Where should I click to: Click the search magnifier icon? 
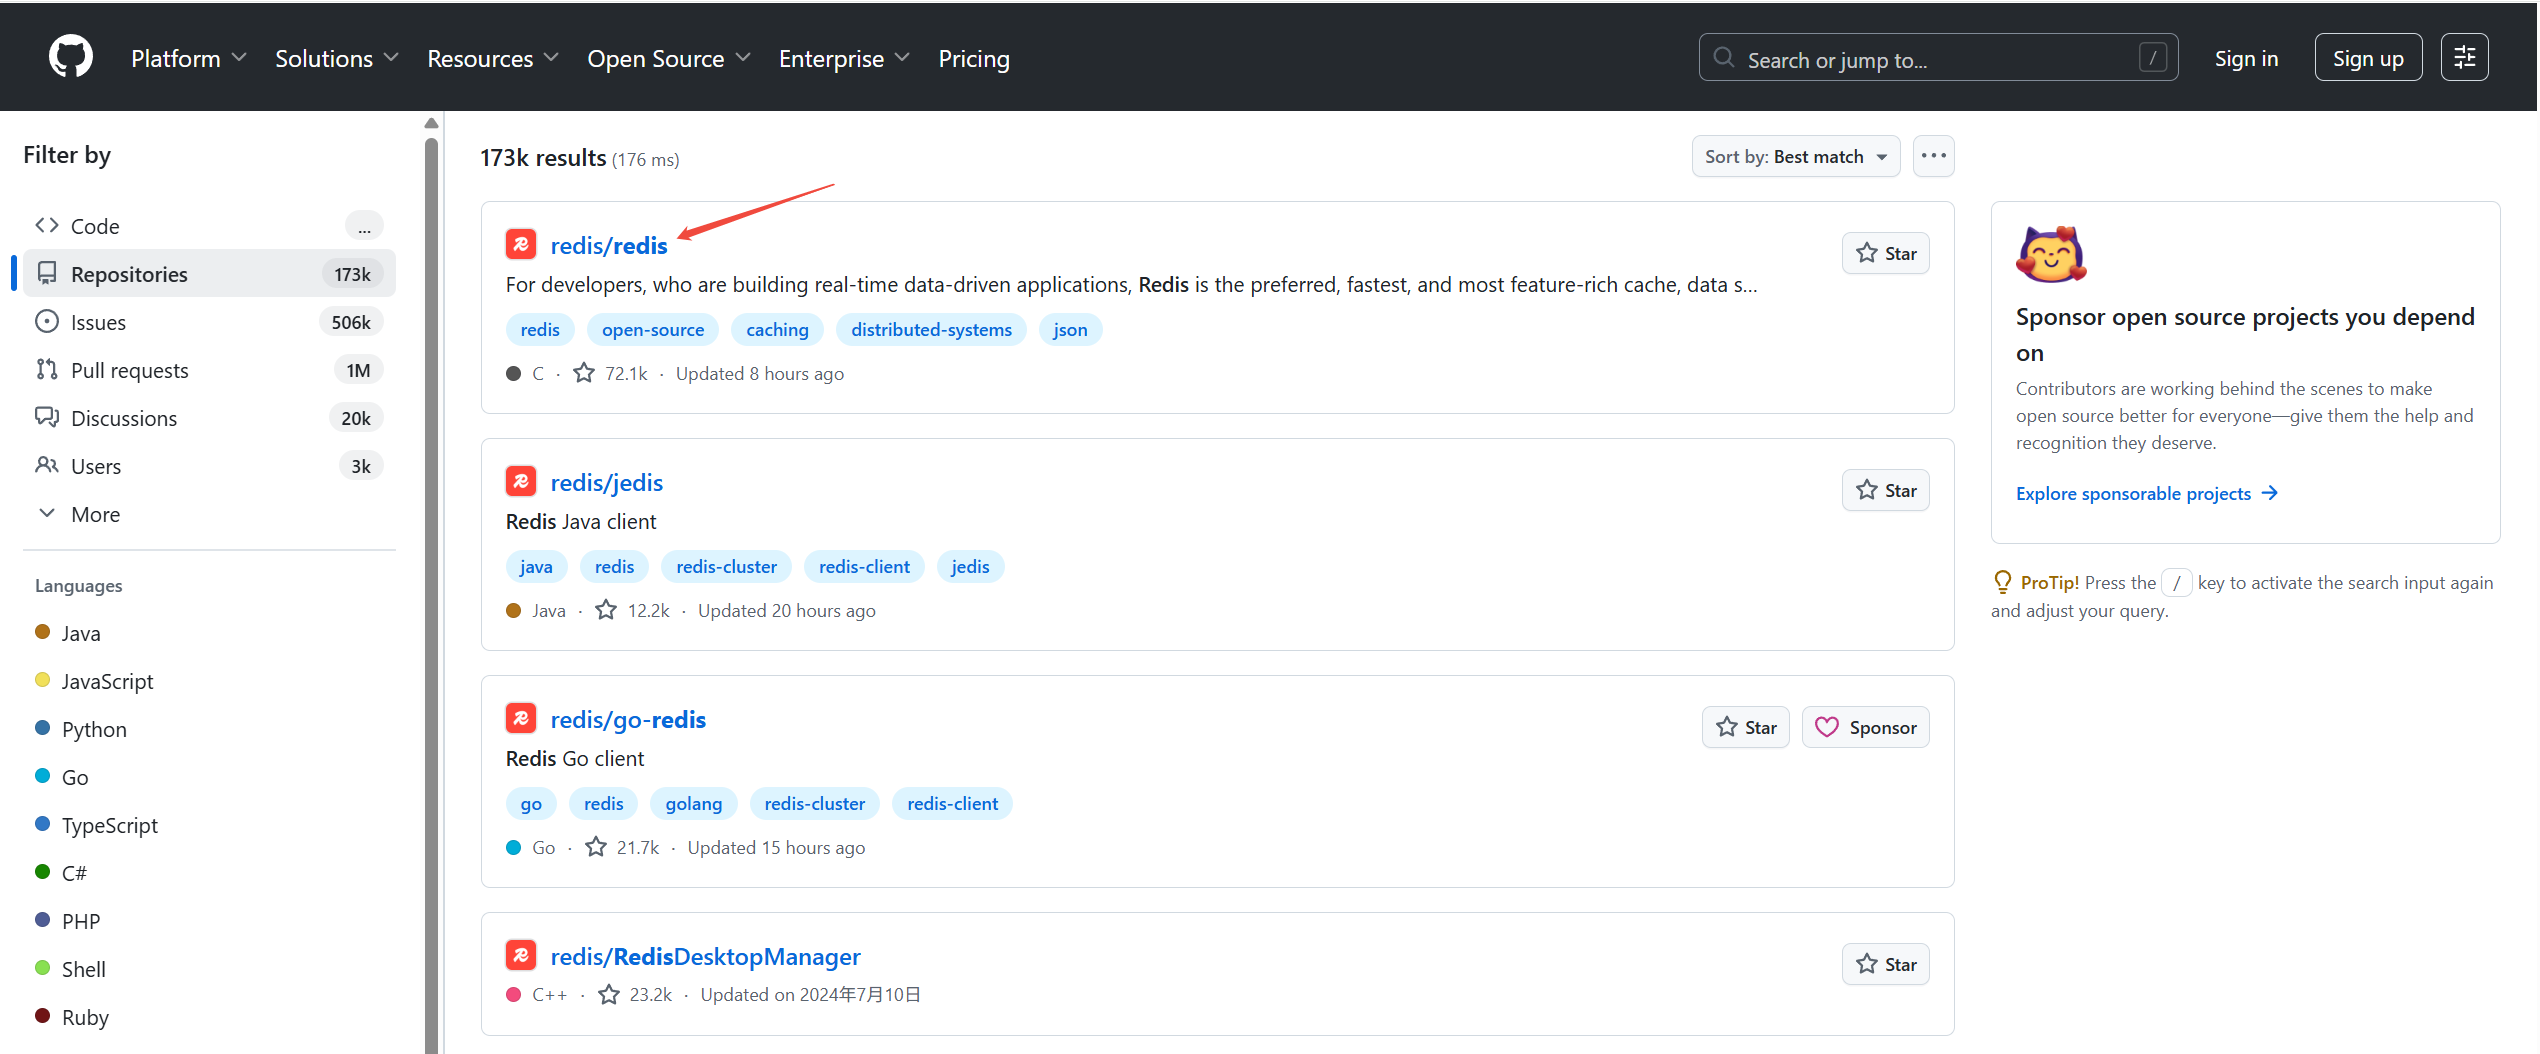click(x=1724, y=58)
